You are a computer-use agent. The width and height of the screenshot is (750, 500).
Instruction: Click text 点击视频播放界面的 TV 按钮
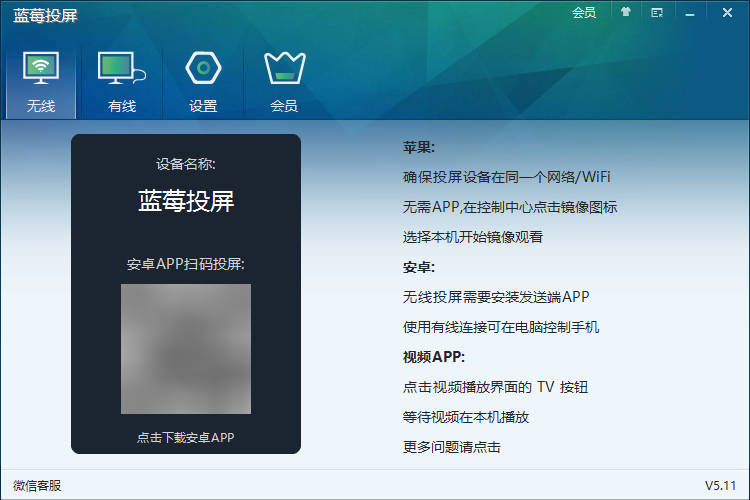[x=495, y=387]
